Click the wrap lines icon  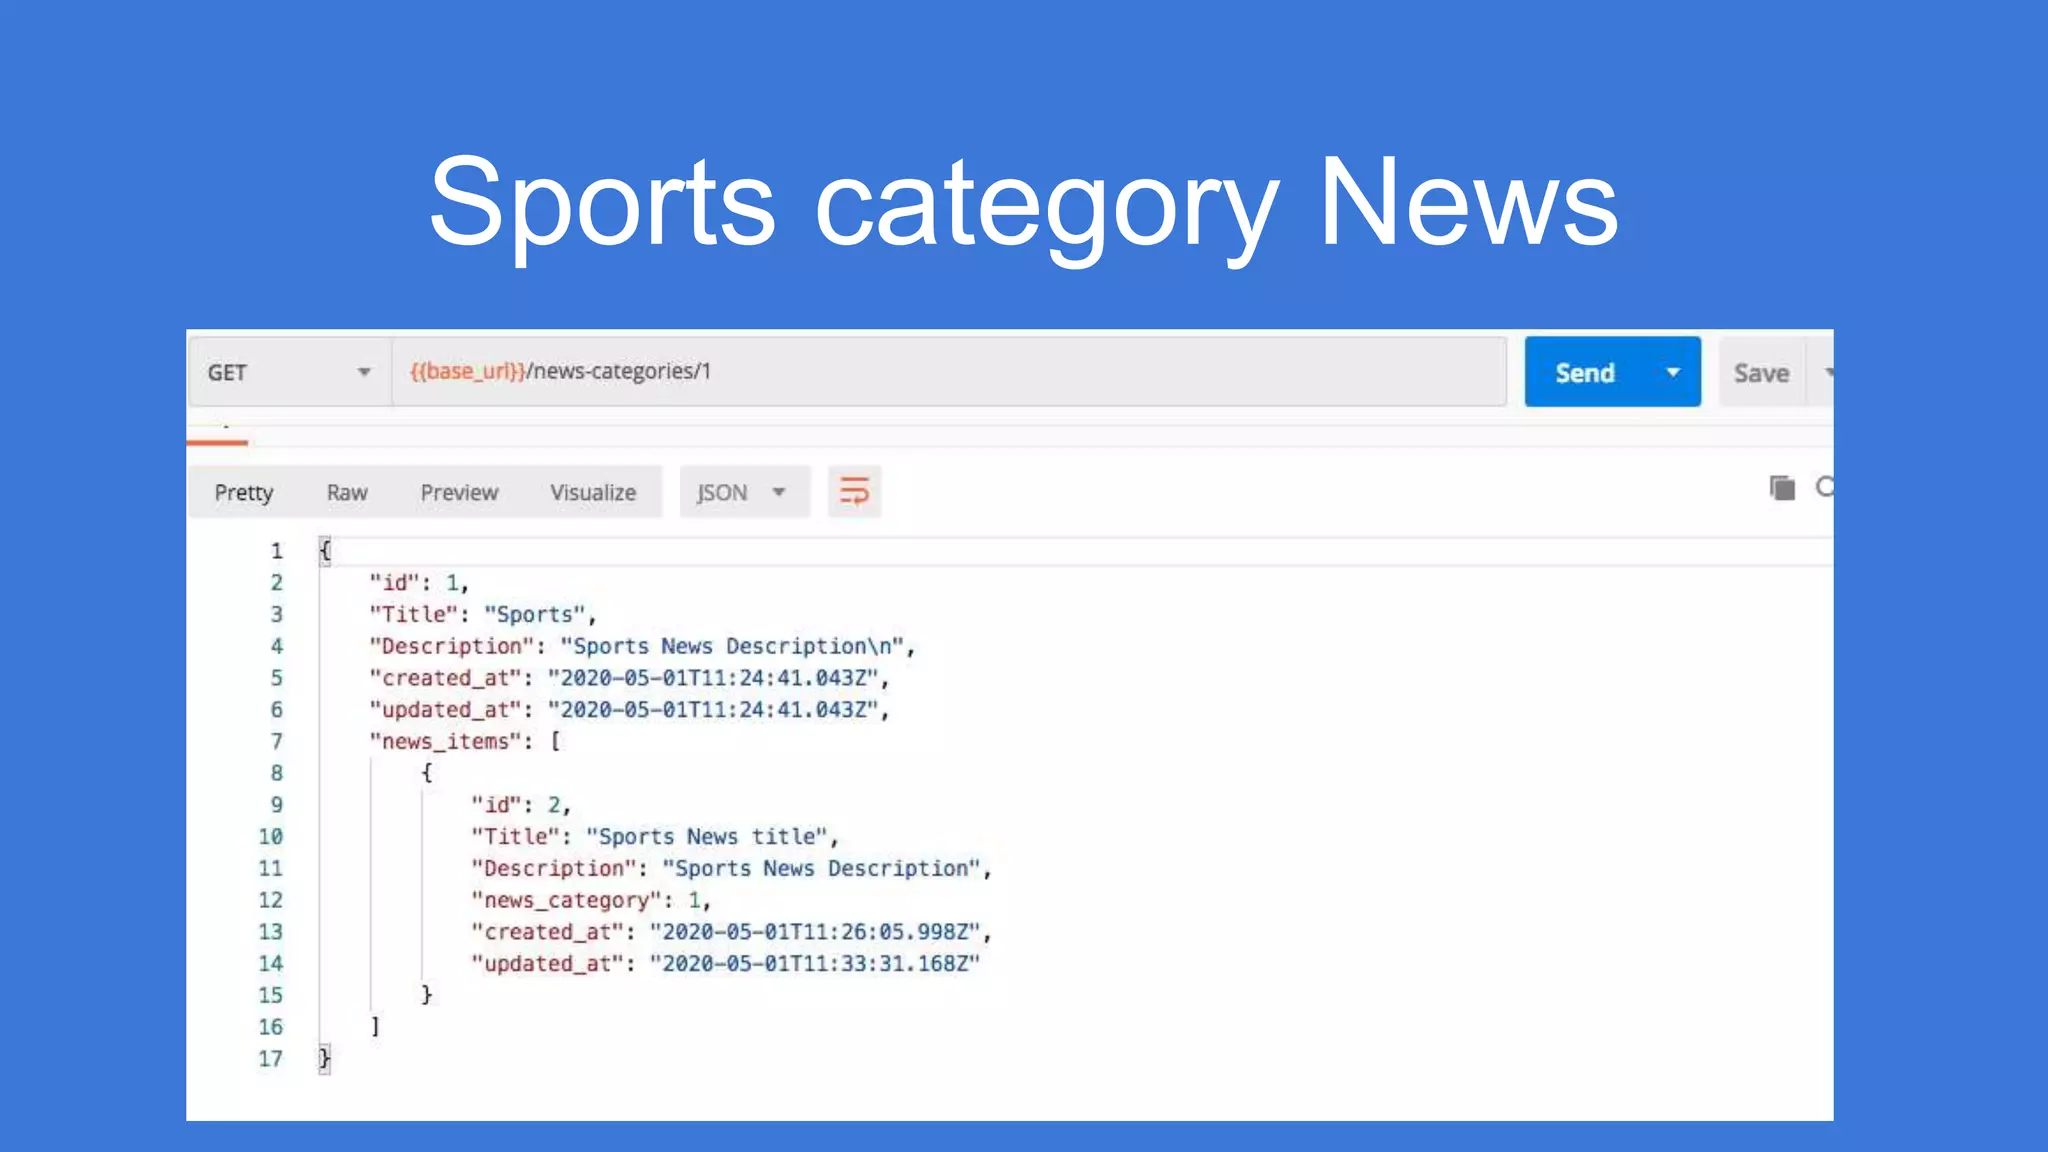(x=854, y=491)
